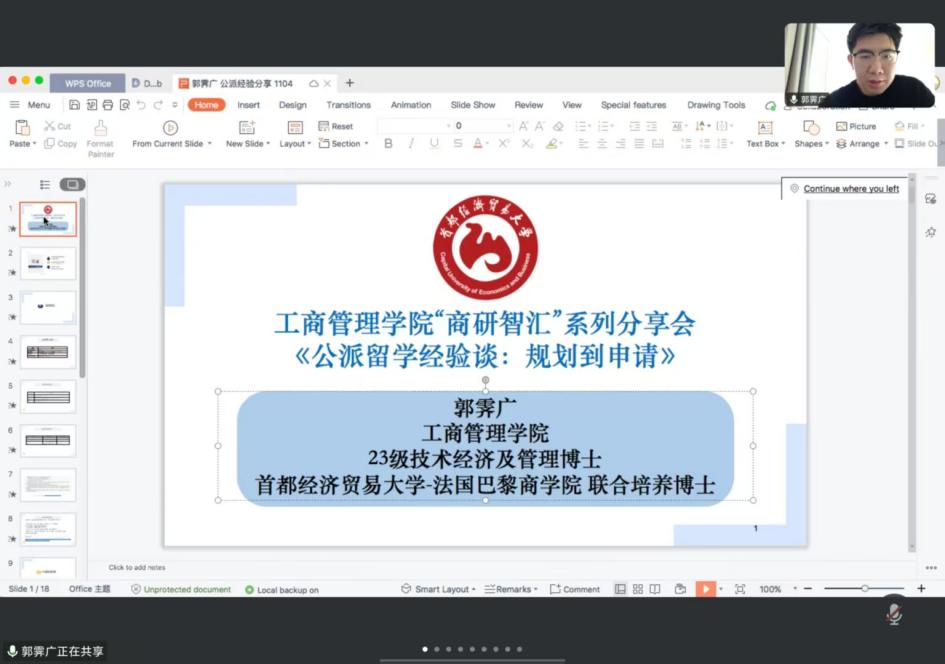945x664 pixels.
Task: Insert a Text Box
Action: pos(765,128)
